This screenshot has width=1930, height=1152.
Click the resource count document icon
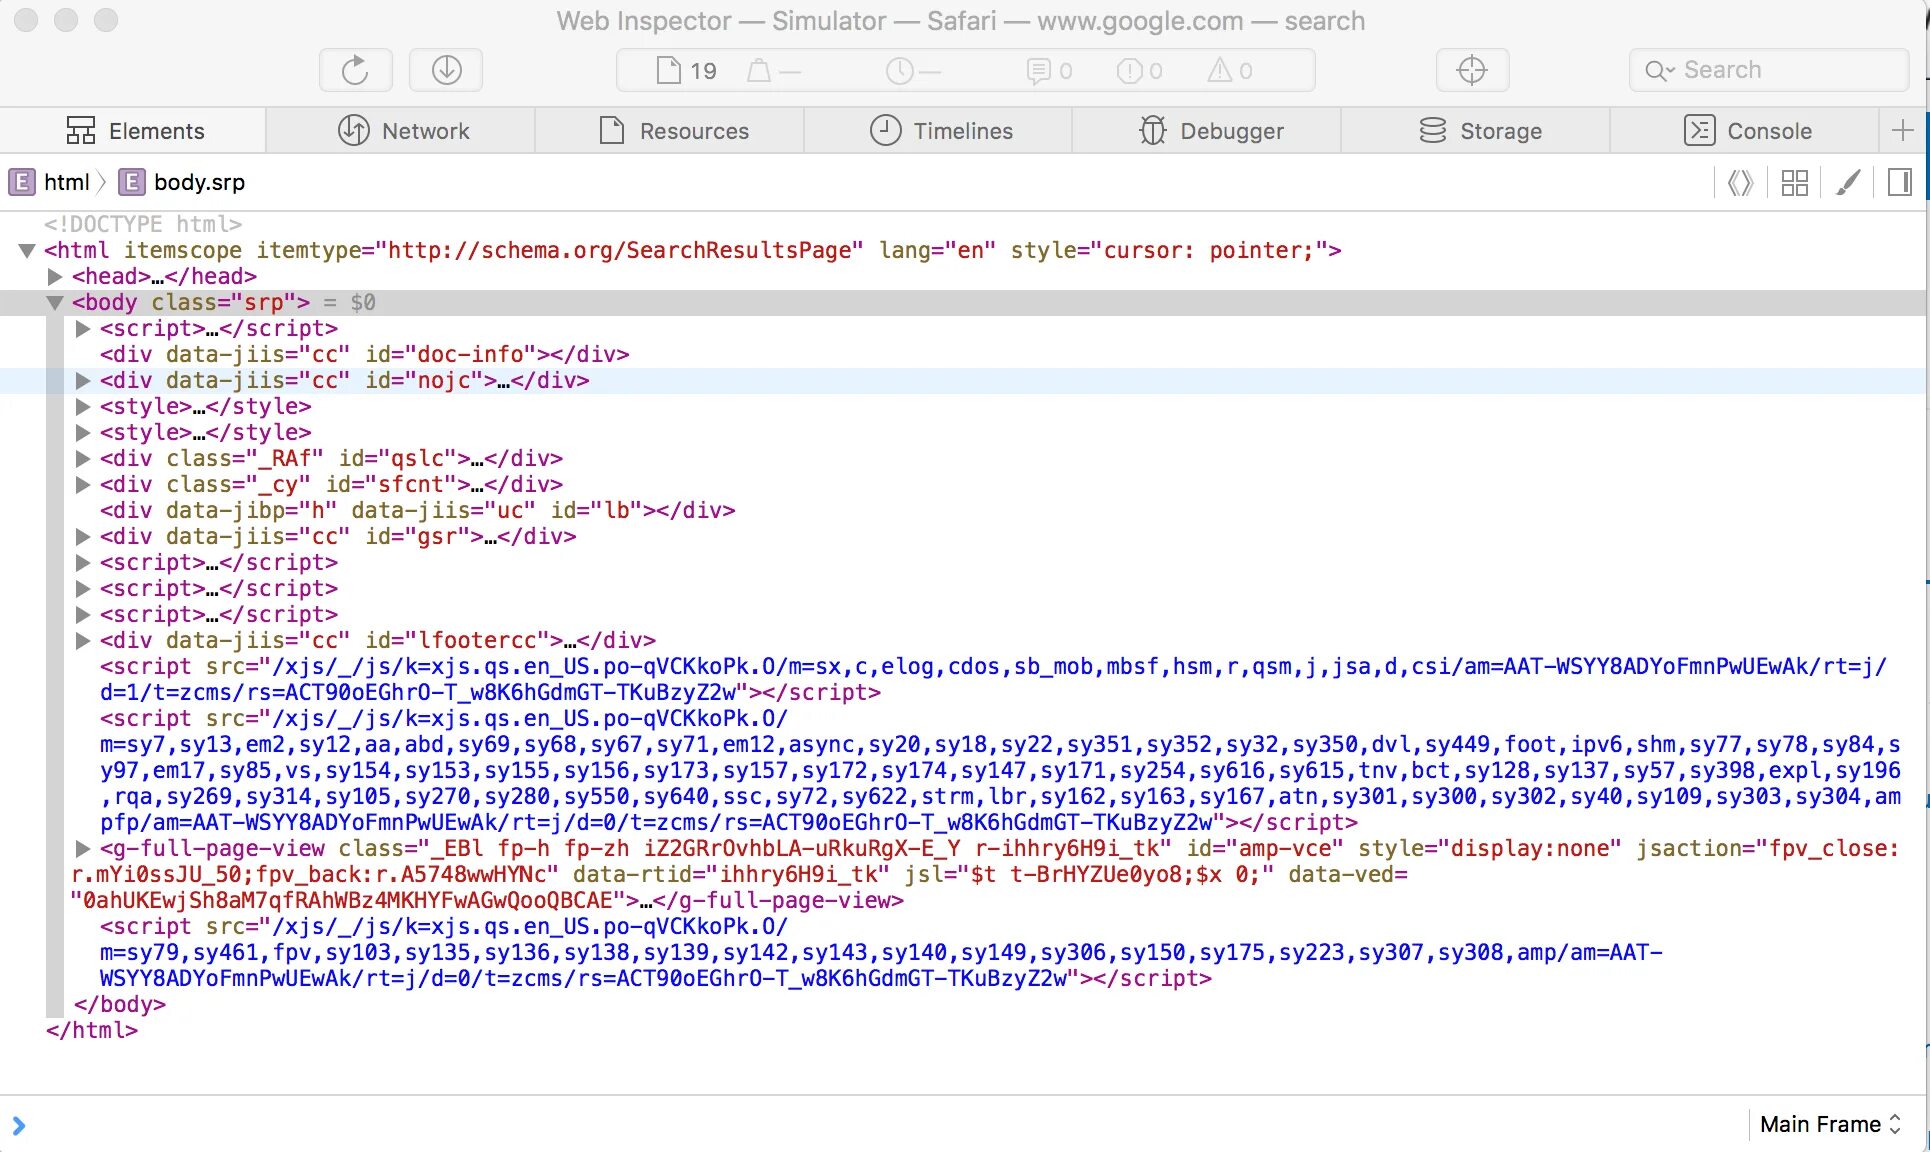point(668,70)
